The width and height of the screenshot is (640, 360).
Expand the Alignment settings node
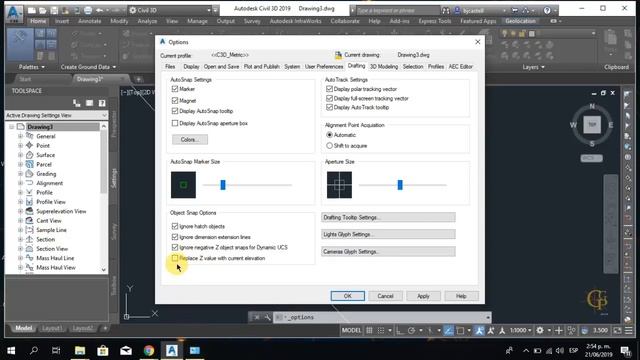pyautogui.click(x=20, y=183)
